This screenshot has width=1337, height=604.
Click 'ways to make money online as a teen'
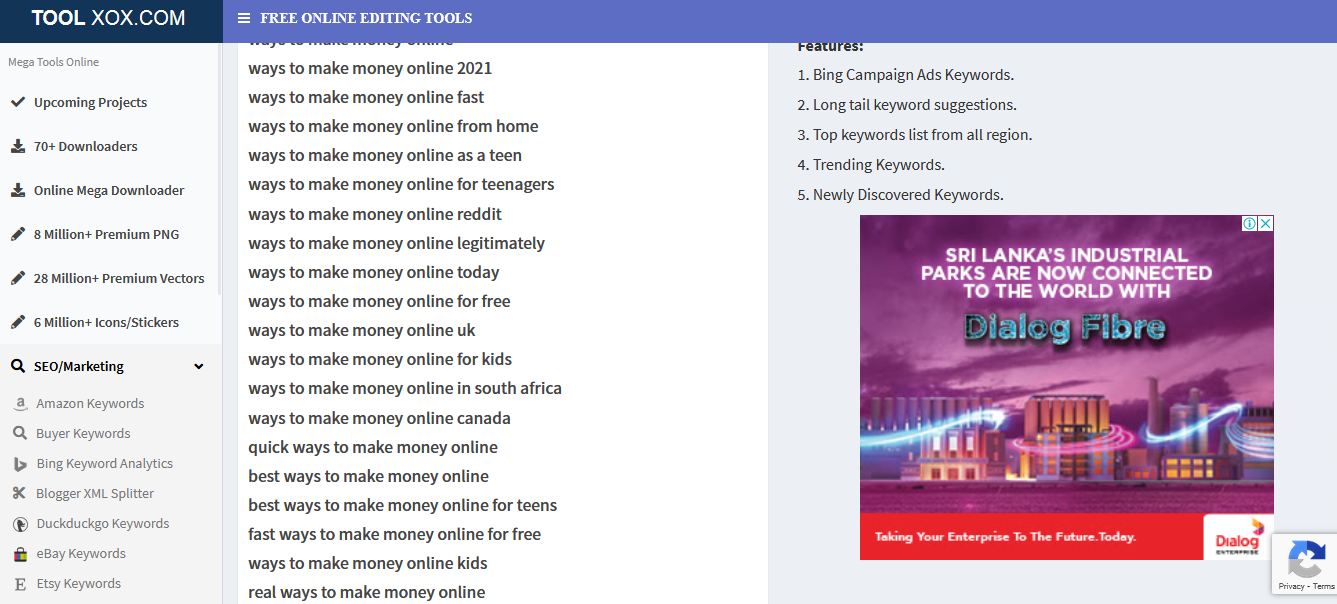click(x=385, y=155)
